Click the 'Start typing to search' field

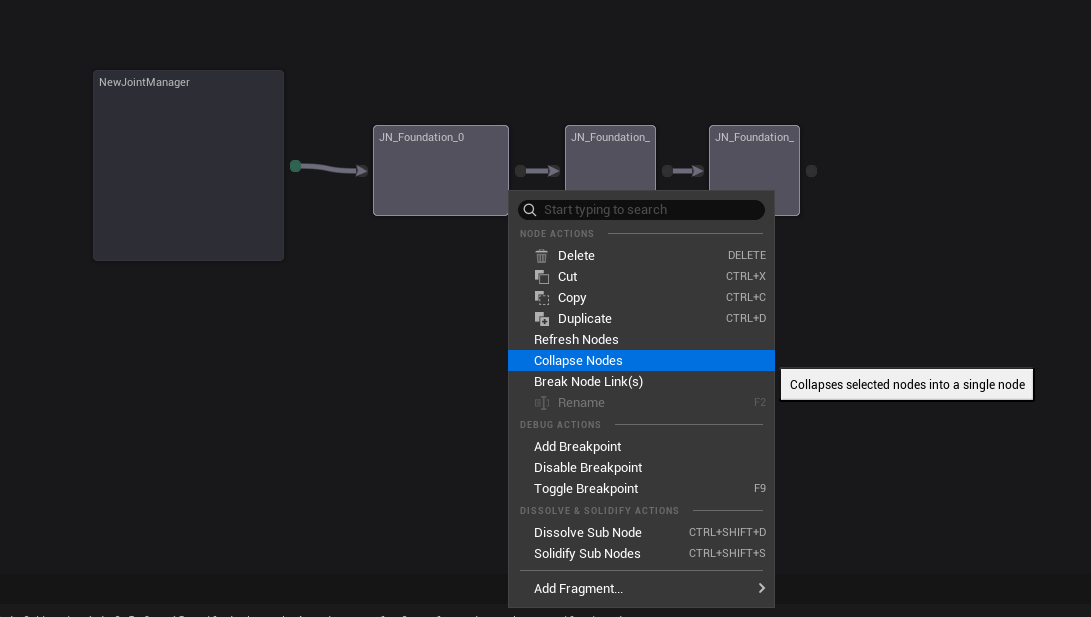[650, 210]
